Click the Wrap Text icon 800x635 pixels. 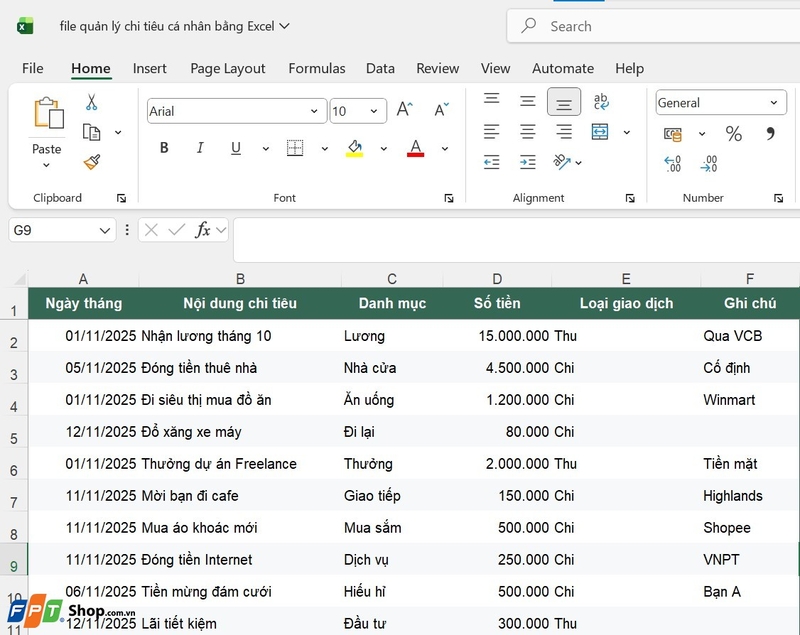pyautogui.click(x=601, y=101)
